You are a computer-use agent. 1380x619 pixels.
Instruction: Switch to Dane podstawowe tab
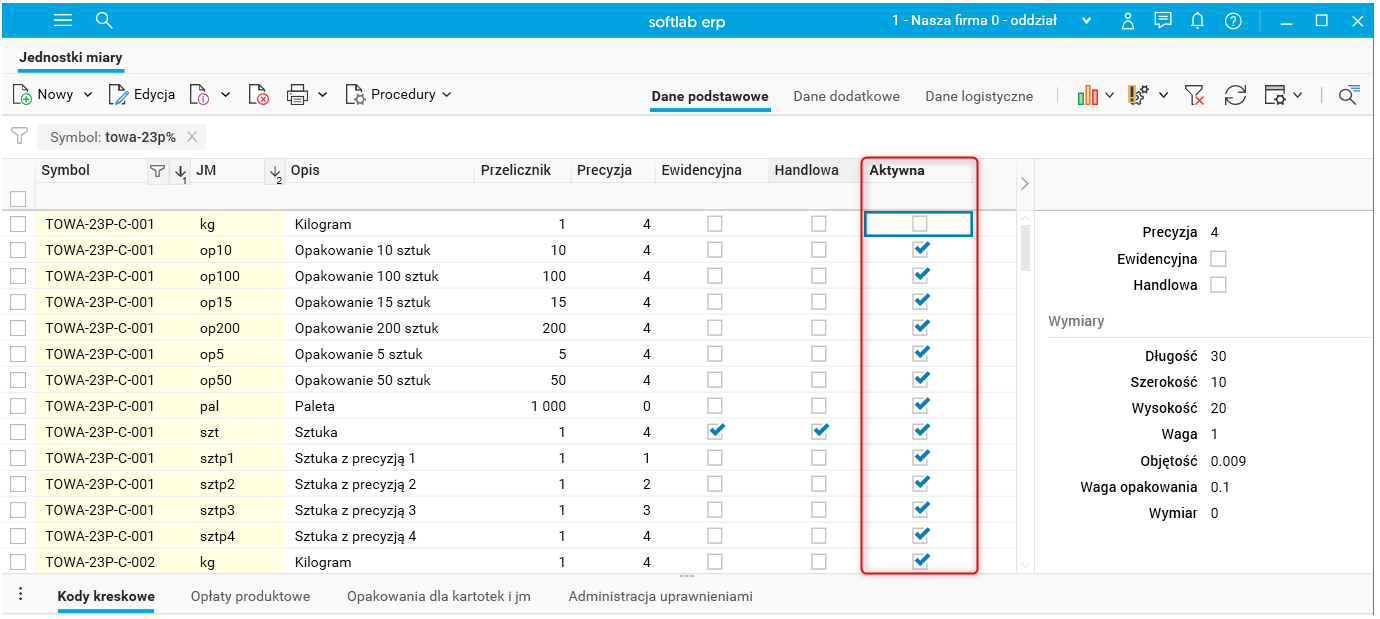pos(710,97)
